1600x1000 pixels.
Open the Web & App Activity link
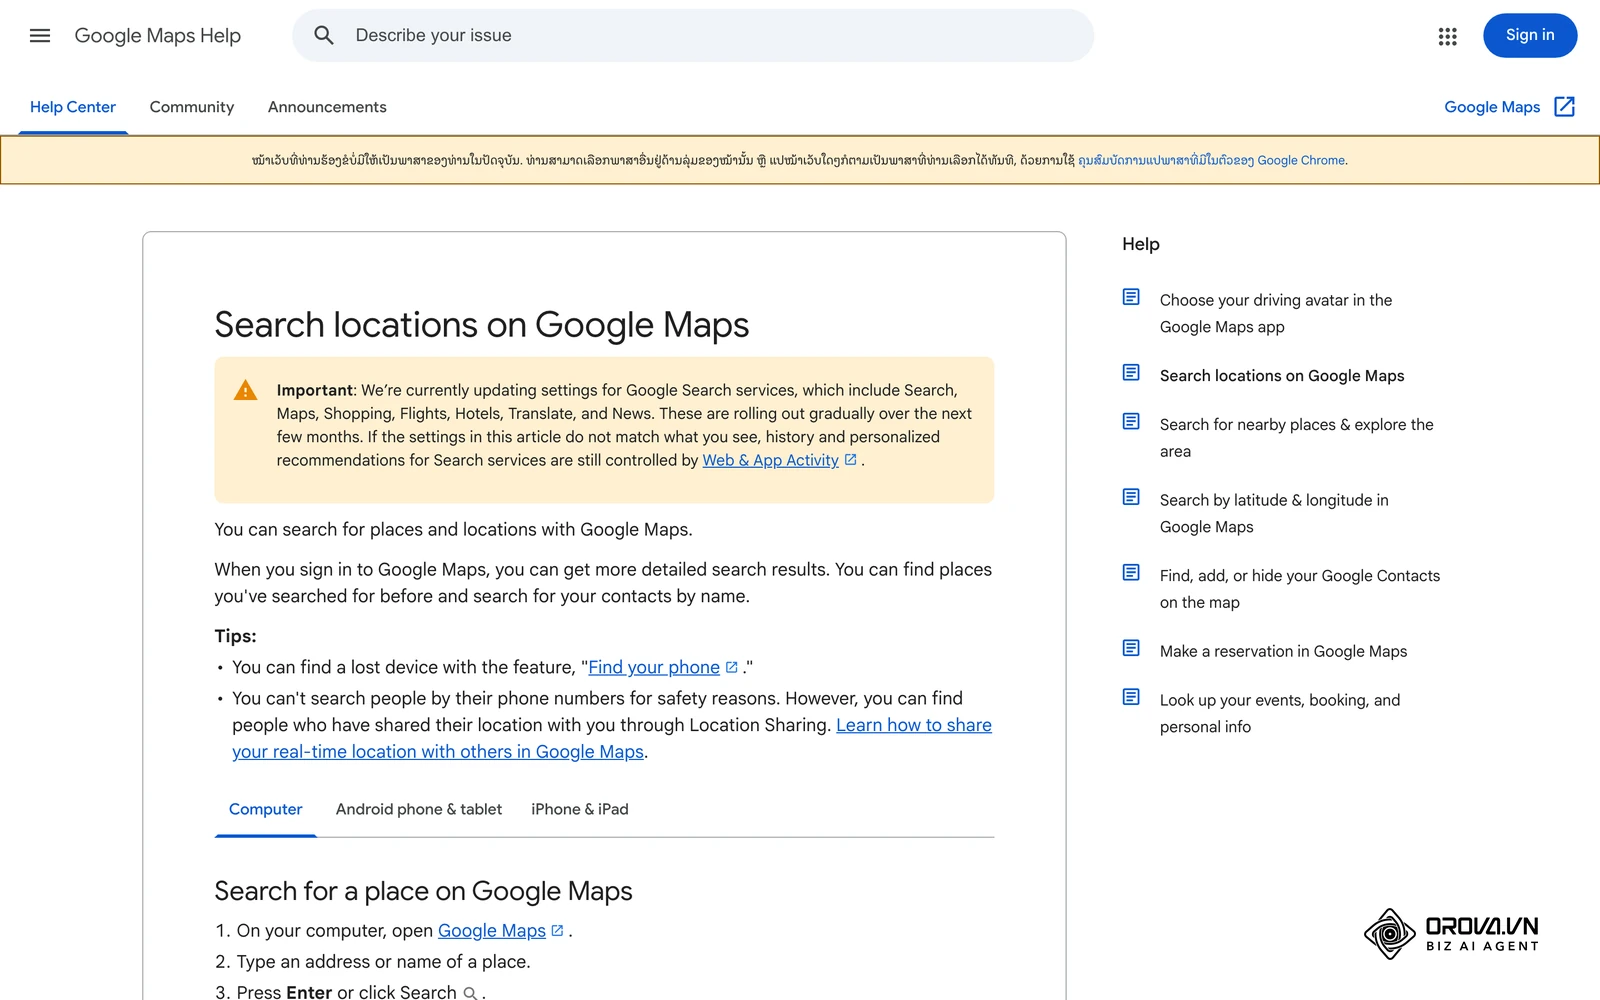point(770,460)
